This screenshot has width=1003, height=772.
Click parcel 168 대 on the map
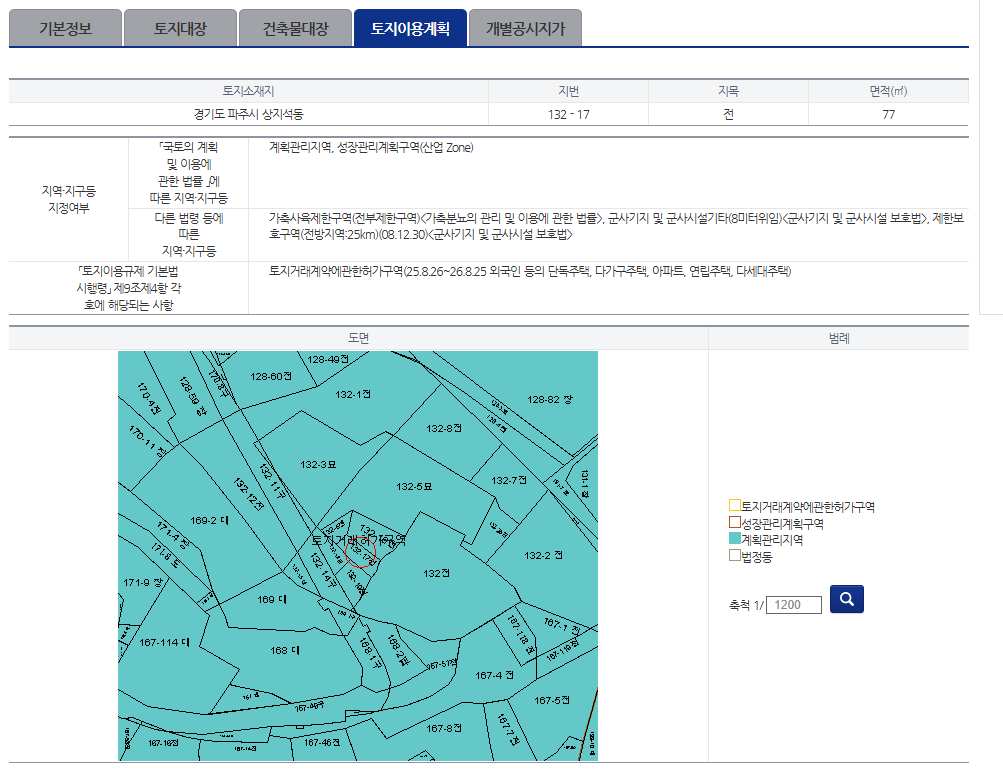[x=279, y=651]
